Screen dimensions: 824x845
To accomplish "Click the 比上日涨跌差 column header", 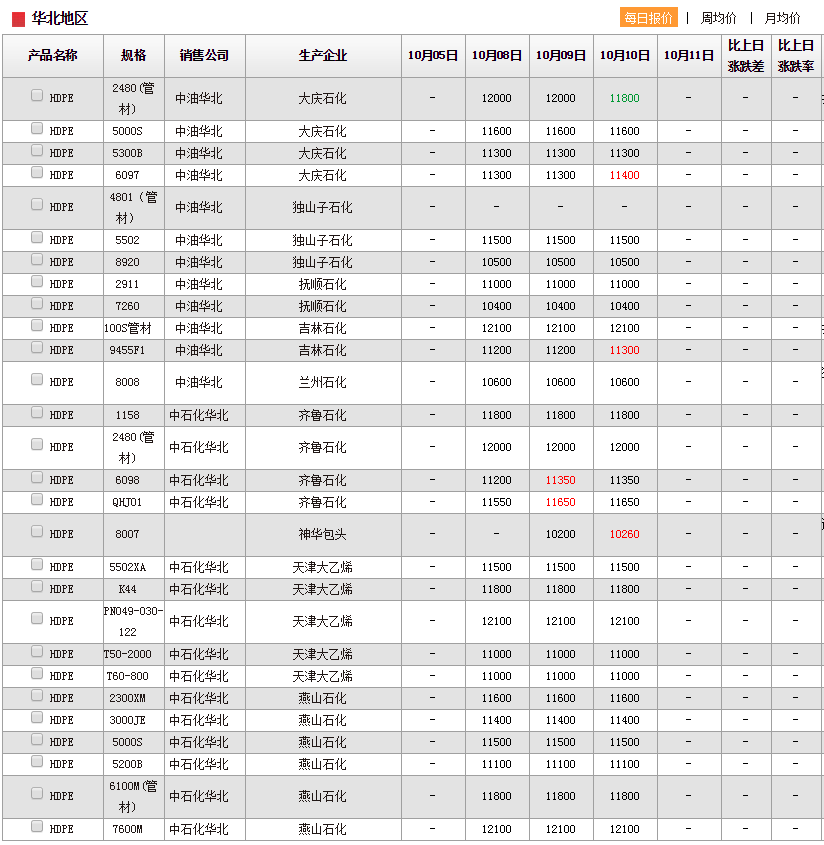I will tap(746, 56).
